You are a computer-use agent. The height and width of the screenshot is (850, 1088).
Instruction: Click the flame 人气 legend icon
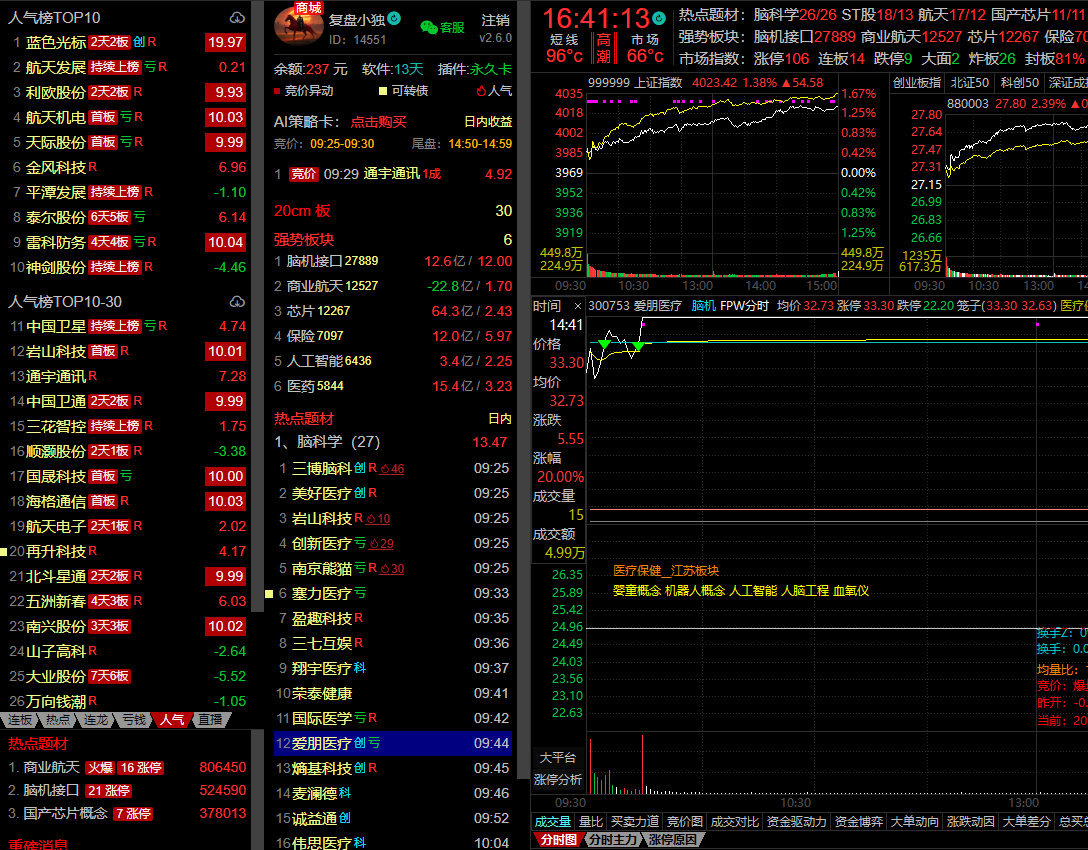pyautogui.click(x=480, y=91)
